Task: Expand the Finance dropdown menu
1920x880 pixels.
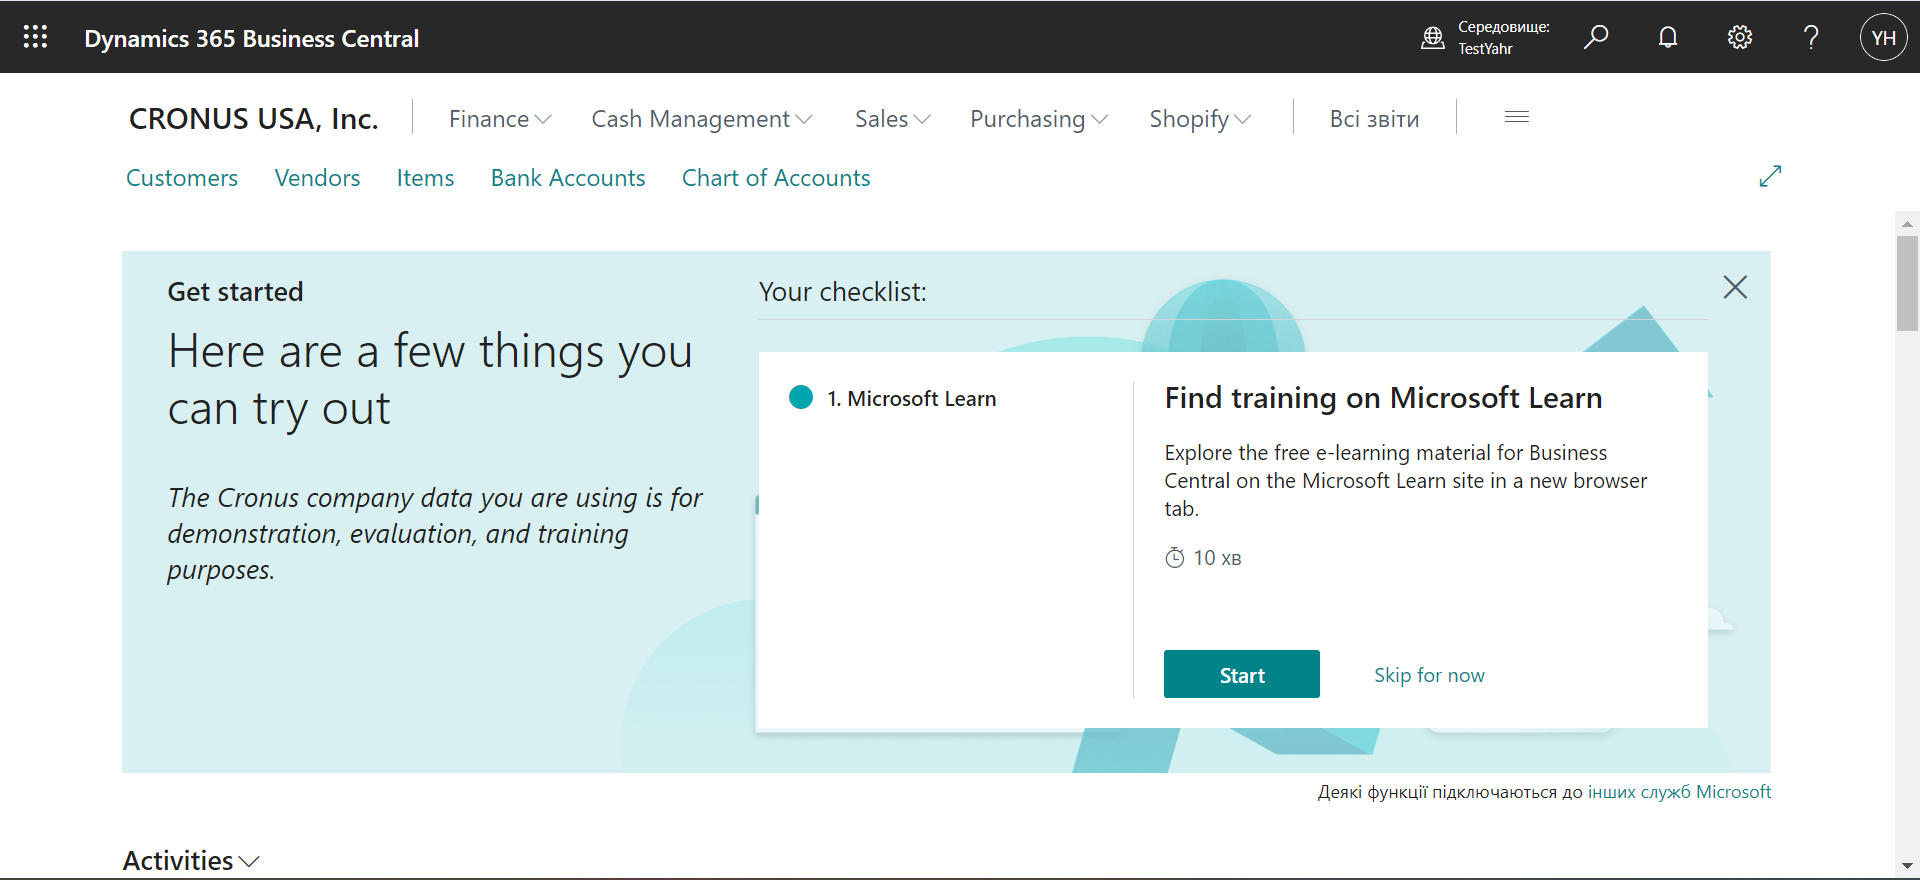Action: click(499, 119)
